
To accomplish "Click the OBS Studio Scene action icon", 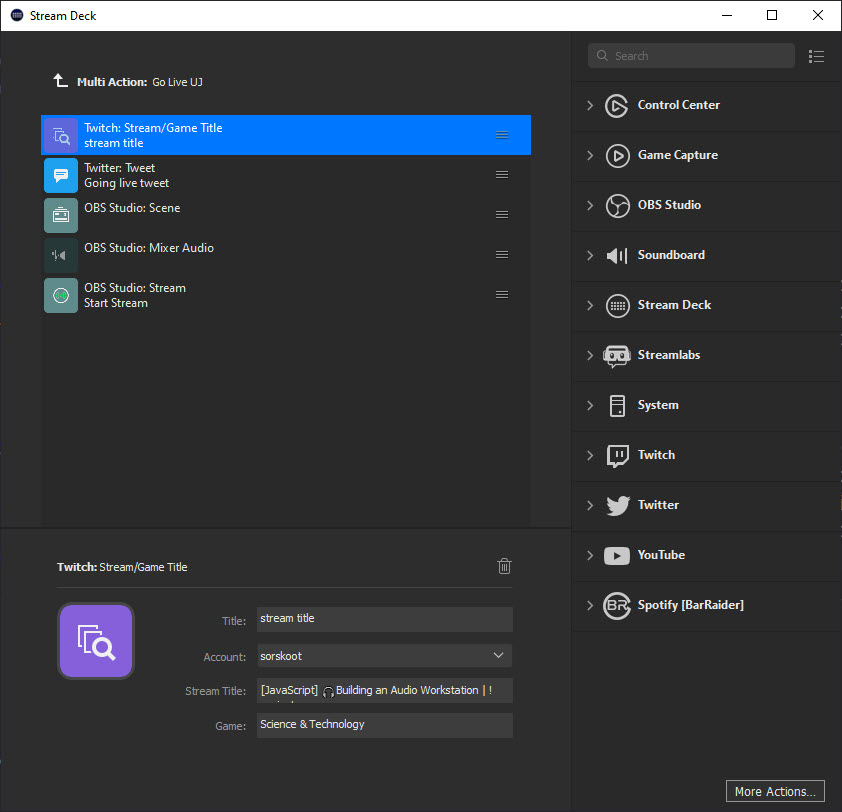I will (61, 215).
